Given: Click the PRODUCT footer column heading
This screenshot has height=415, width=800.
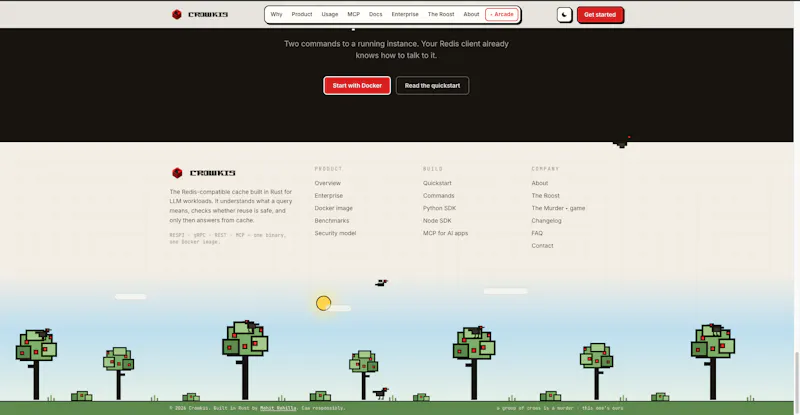Looking at the screenshot, I should pos(328,168).
